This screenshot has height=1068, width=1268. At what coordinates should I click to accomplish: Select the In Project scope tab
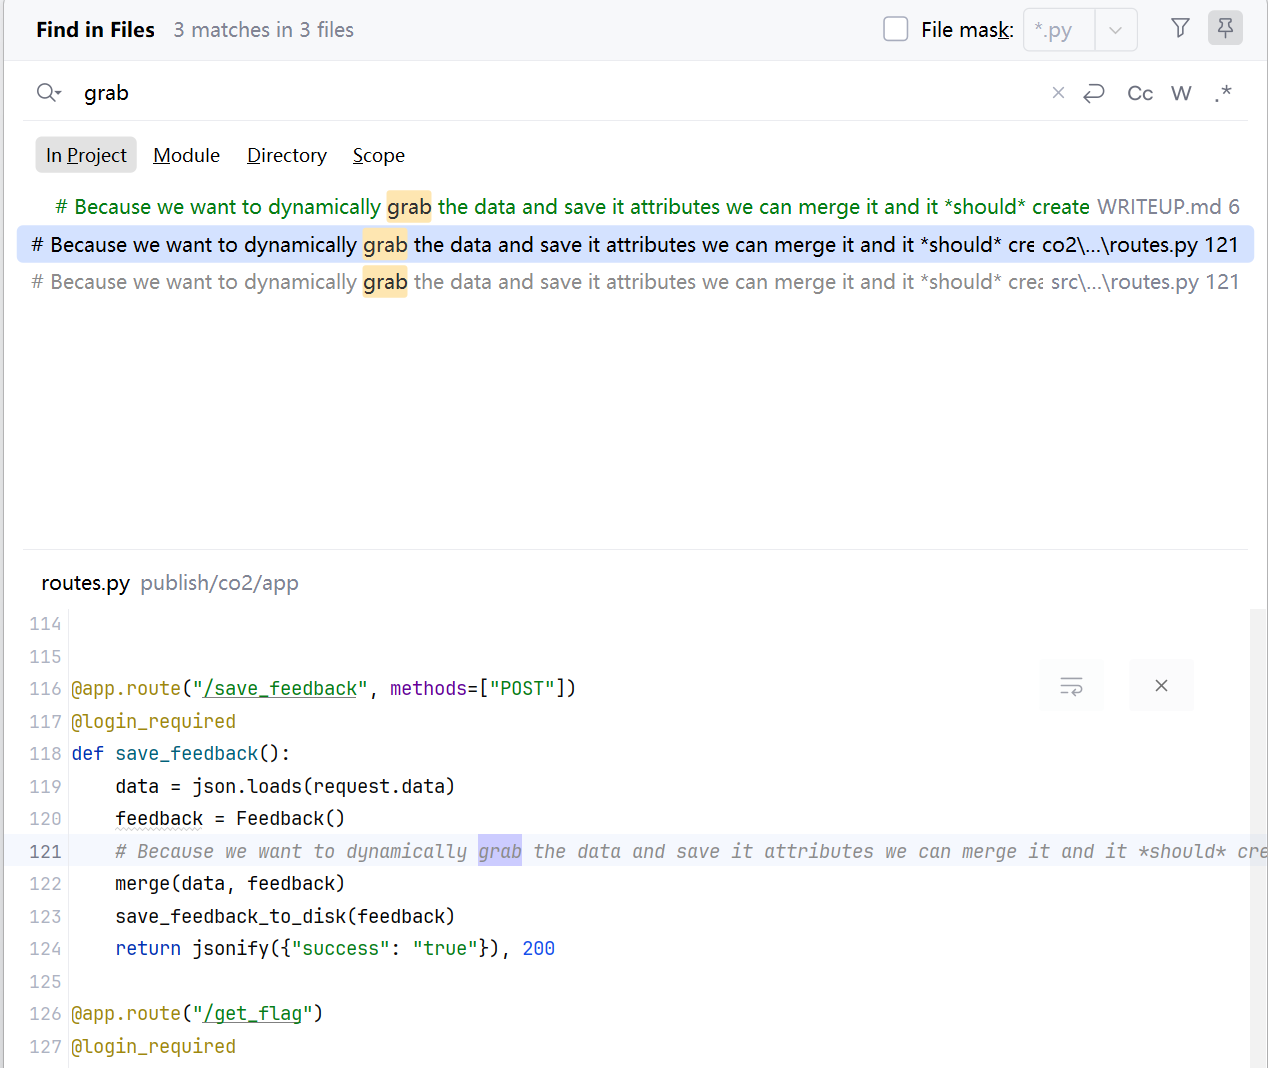(86, 155)
